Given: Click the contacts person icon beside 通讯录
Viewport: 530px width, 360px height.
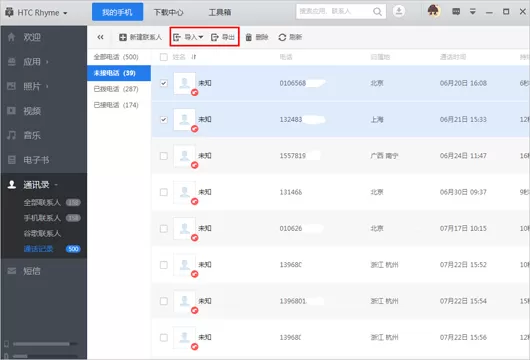Looking at the screenshot, I should tap(11, 185).
